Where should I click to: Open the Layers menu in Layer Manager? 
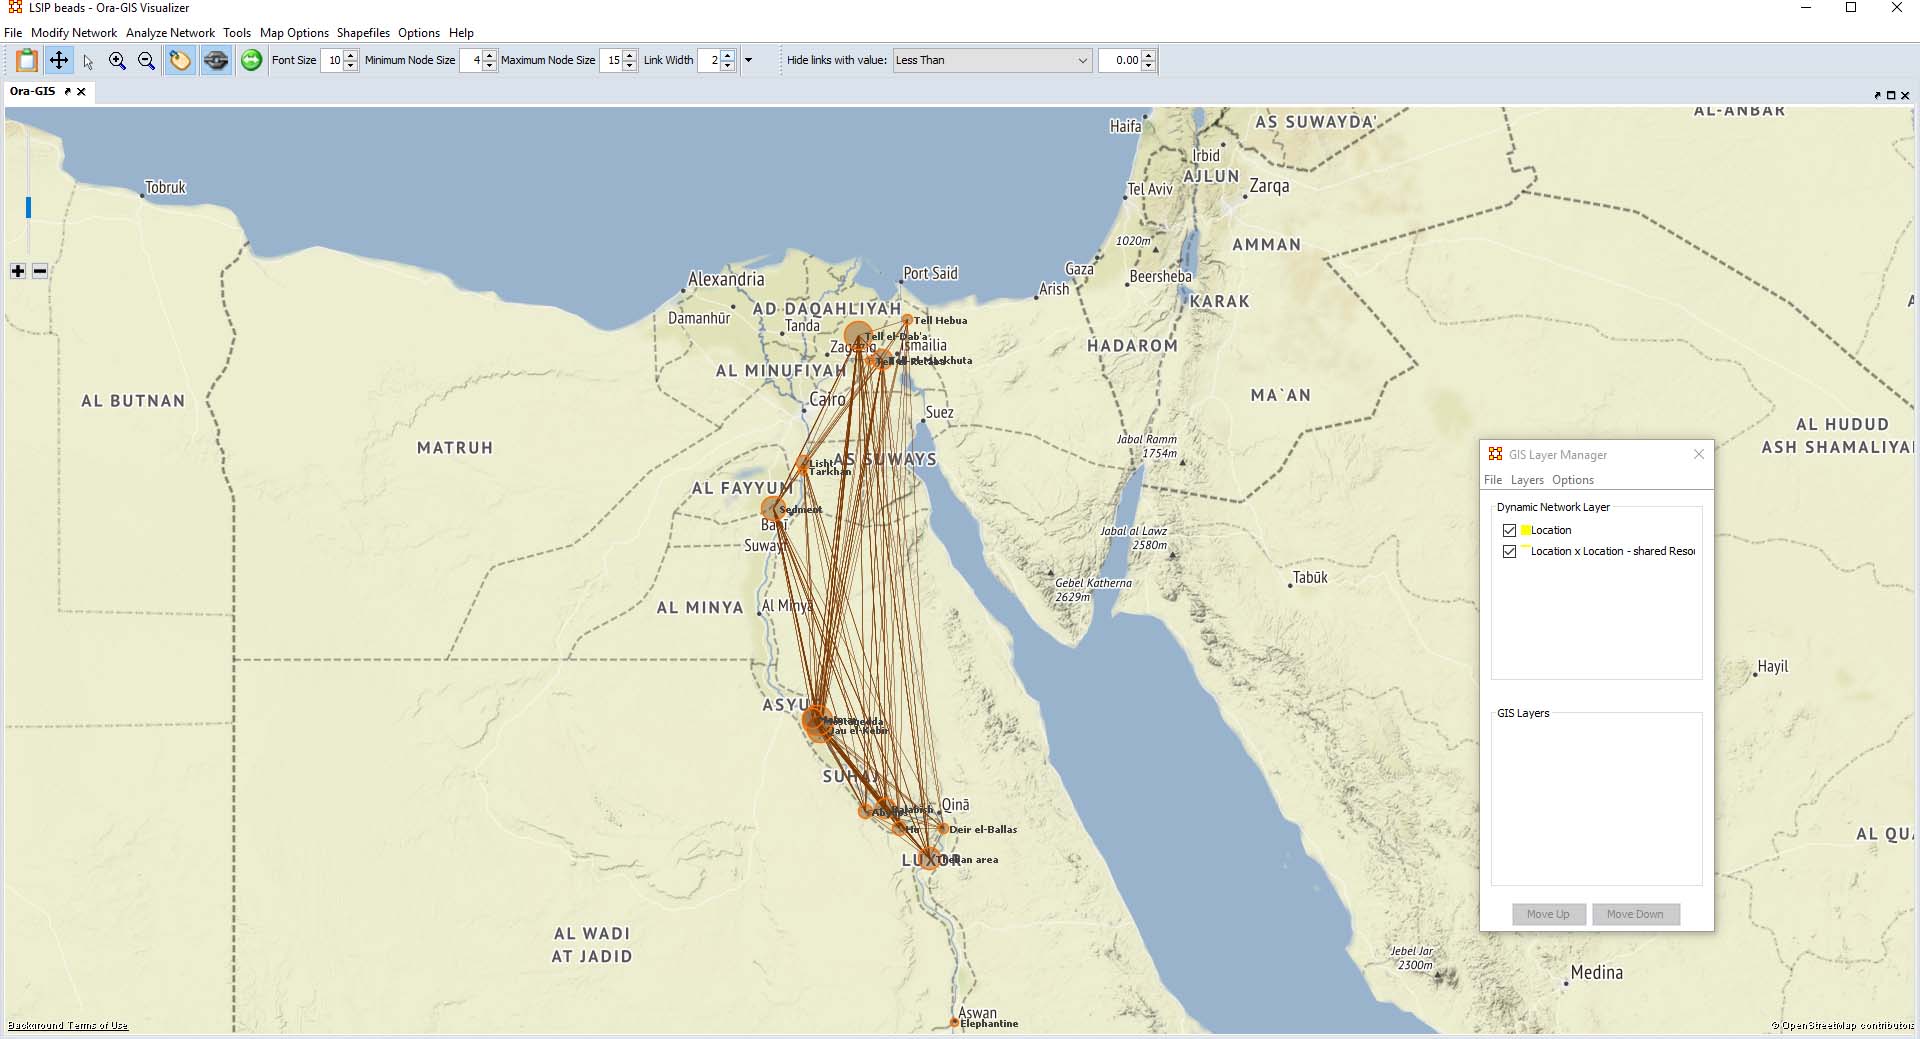[1527, 480]
